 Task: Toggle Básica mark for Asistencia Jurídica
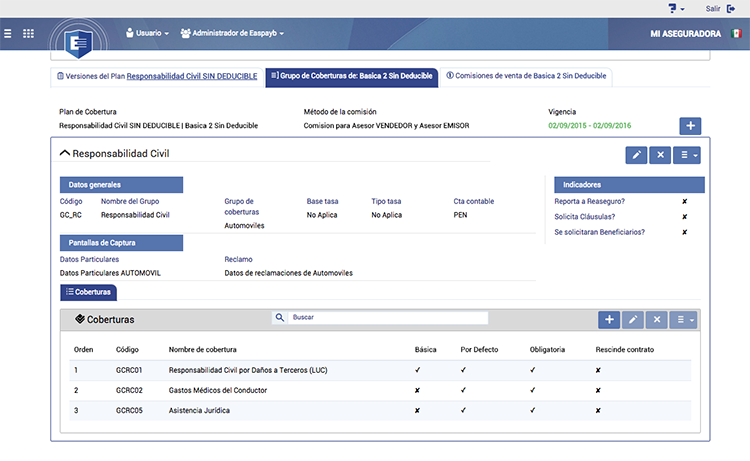tap(417, 411)
